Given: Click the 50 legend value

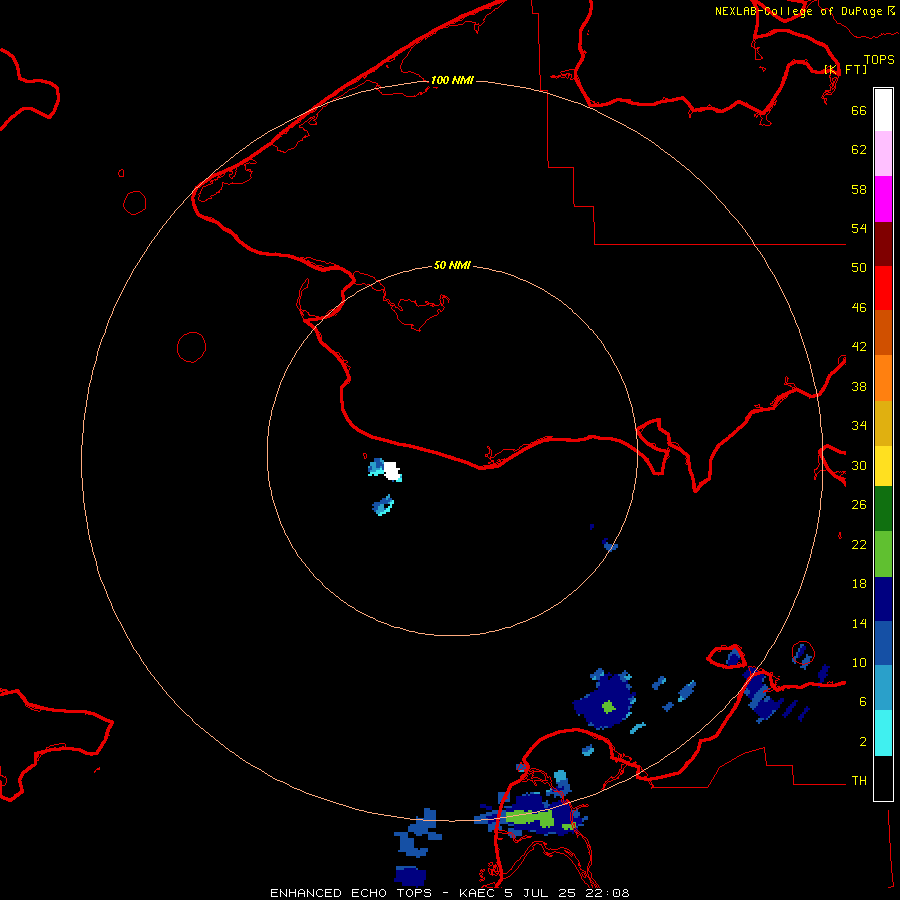Looking at the screenshot, I should (859, 268).
